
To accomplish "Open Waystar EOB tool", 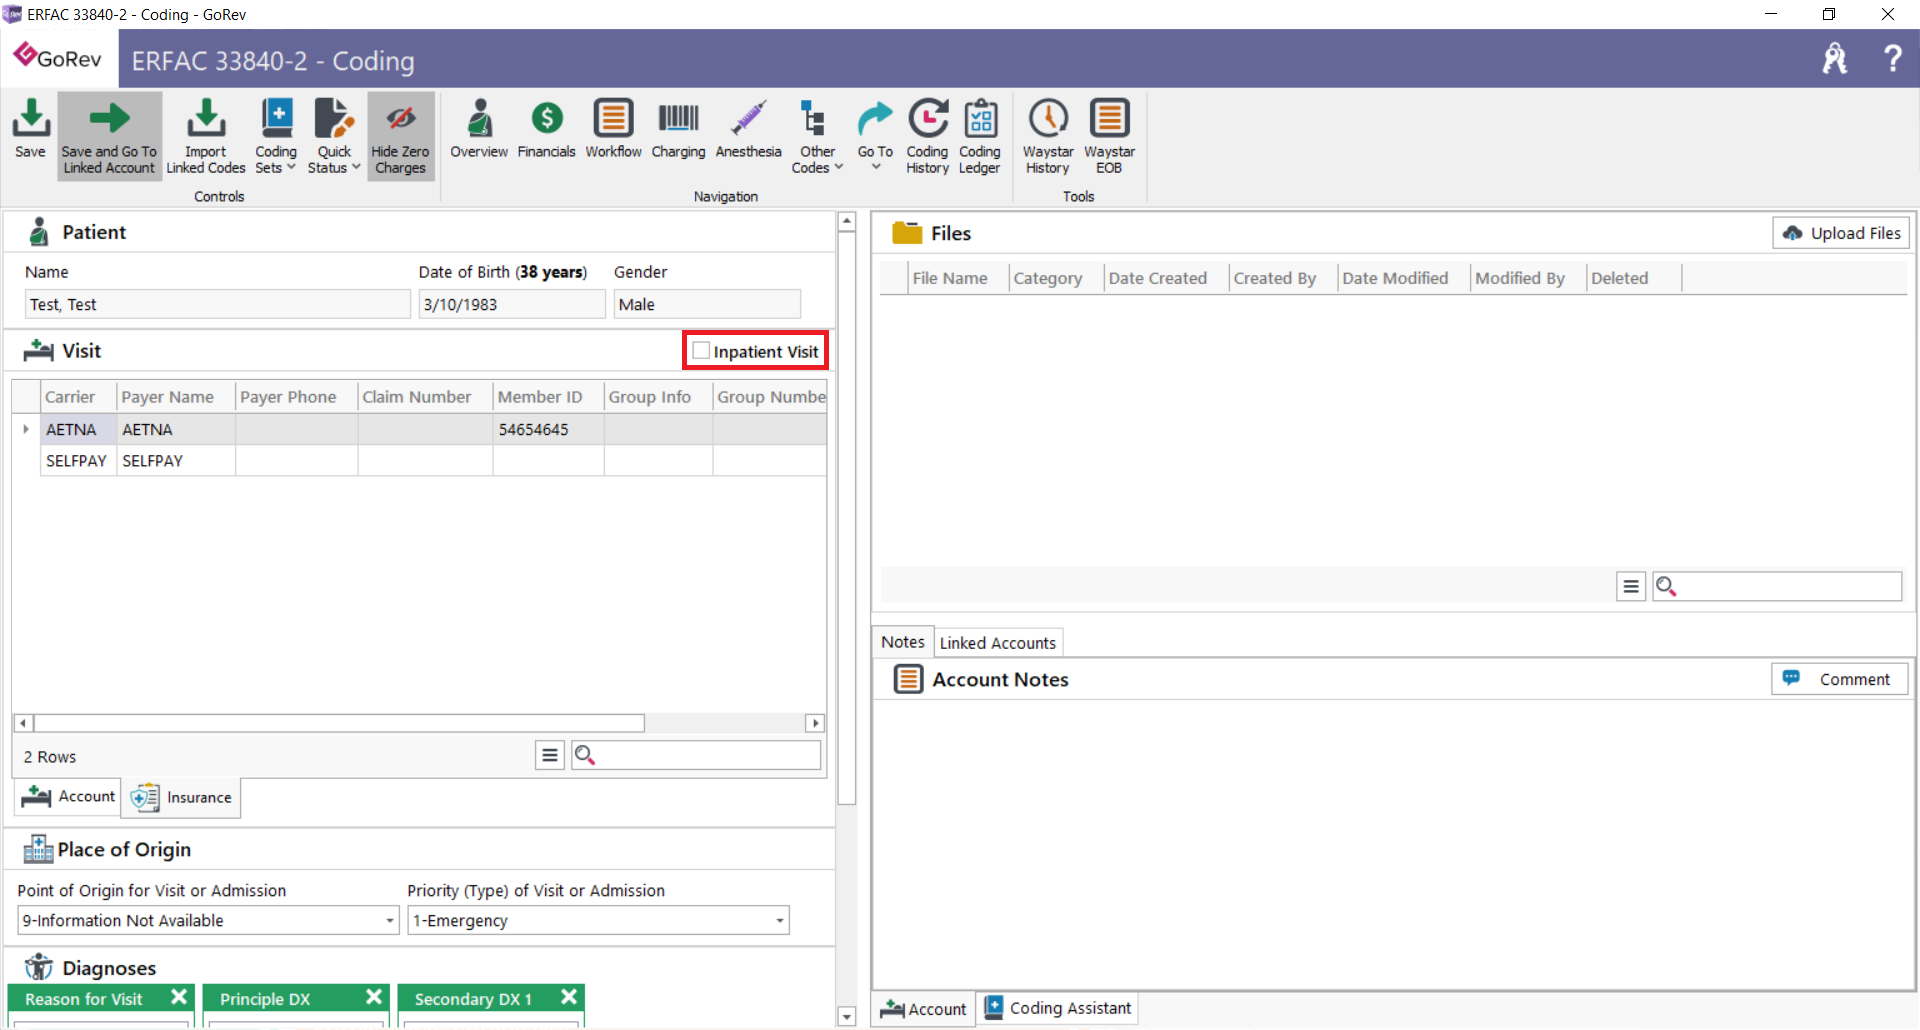I will [x=1109, y=136].
